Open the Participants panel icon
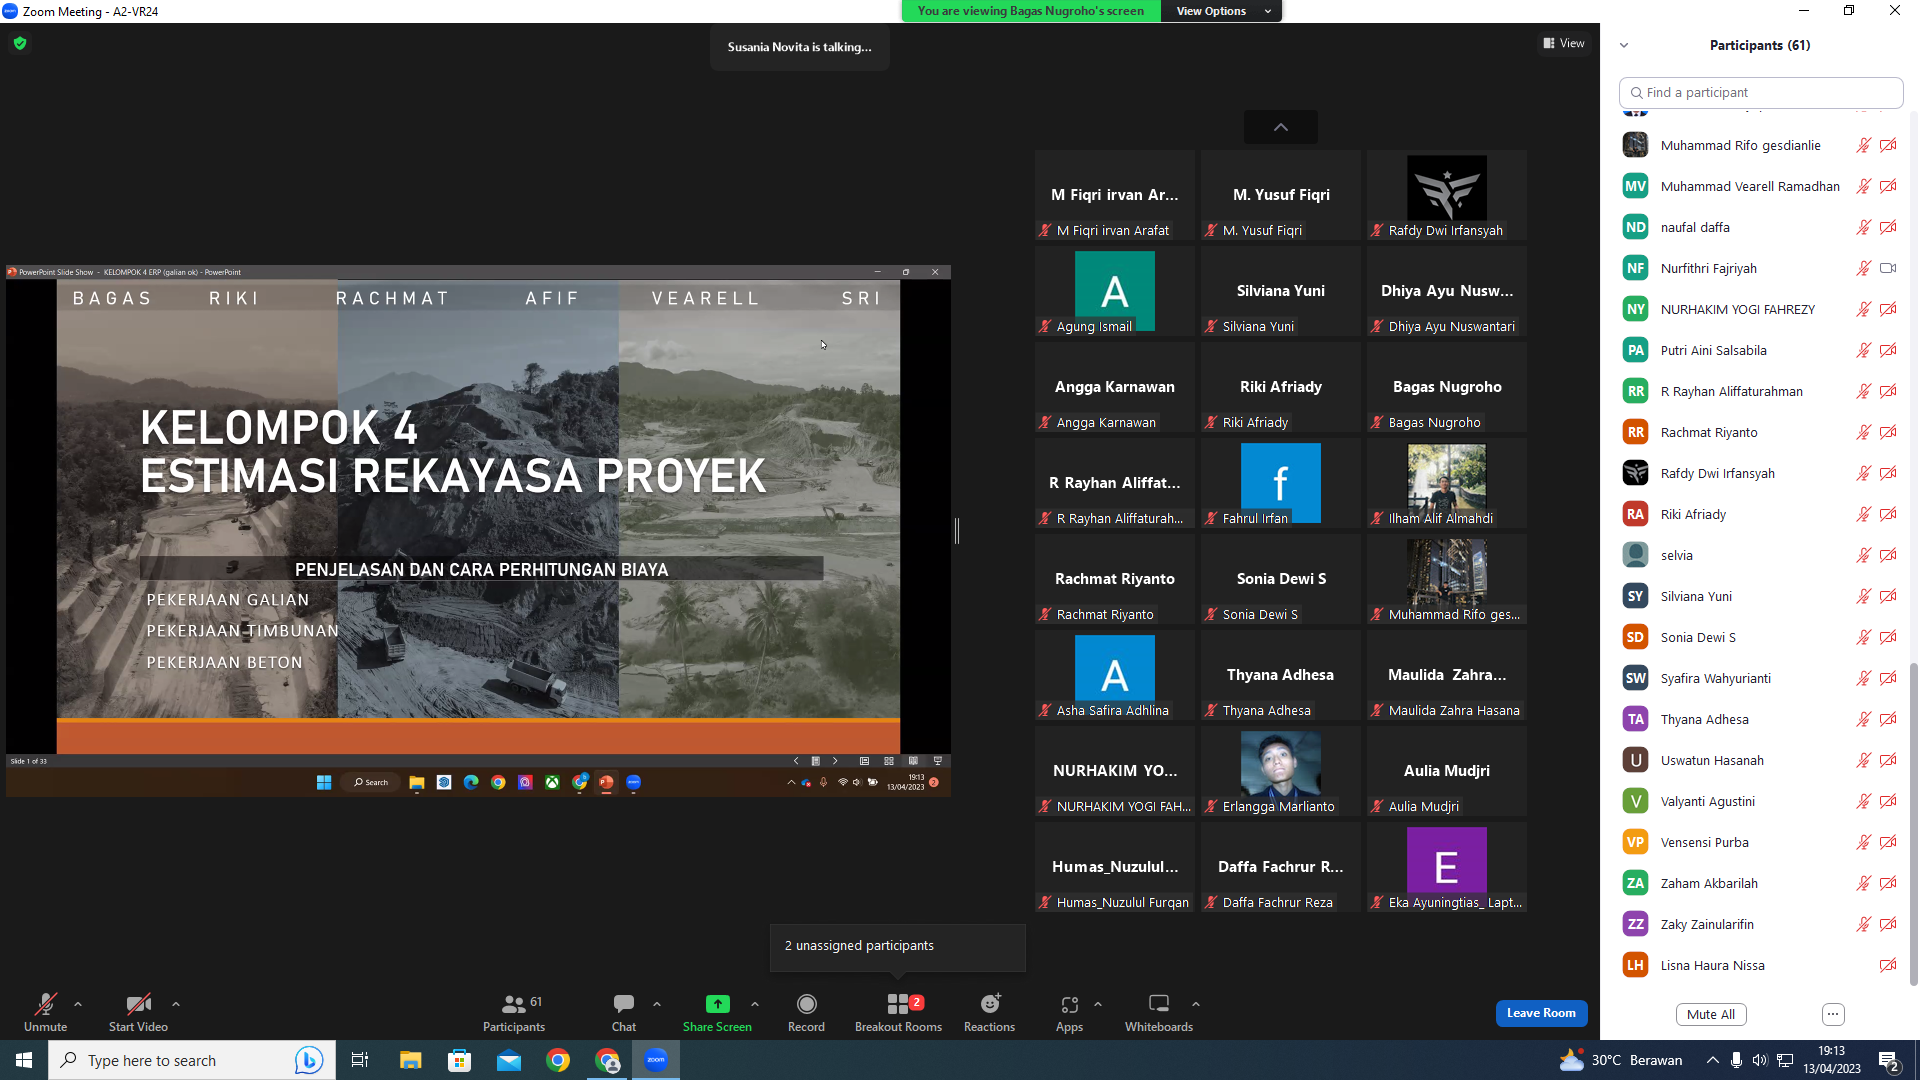The width and height of the screenshot is (1920, 1080). click(x=514, y=1004)
